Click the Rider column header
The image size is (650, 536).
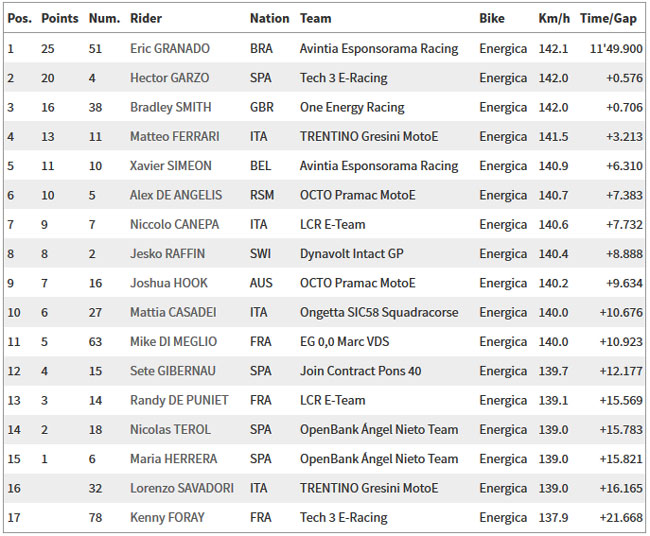coord(146,18)
